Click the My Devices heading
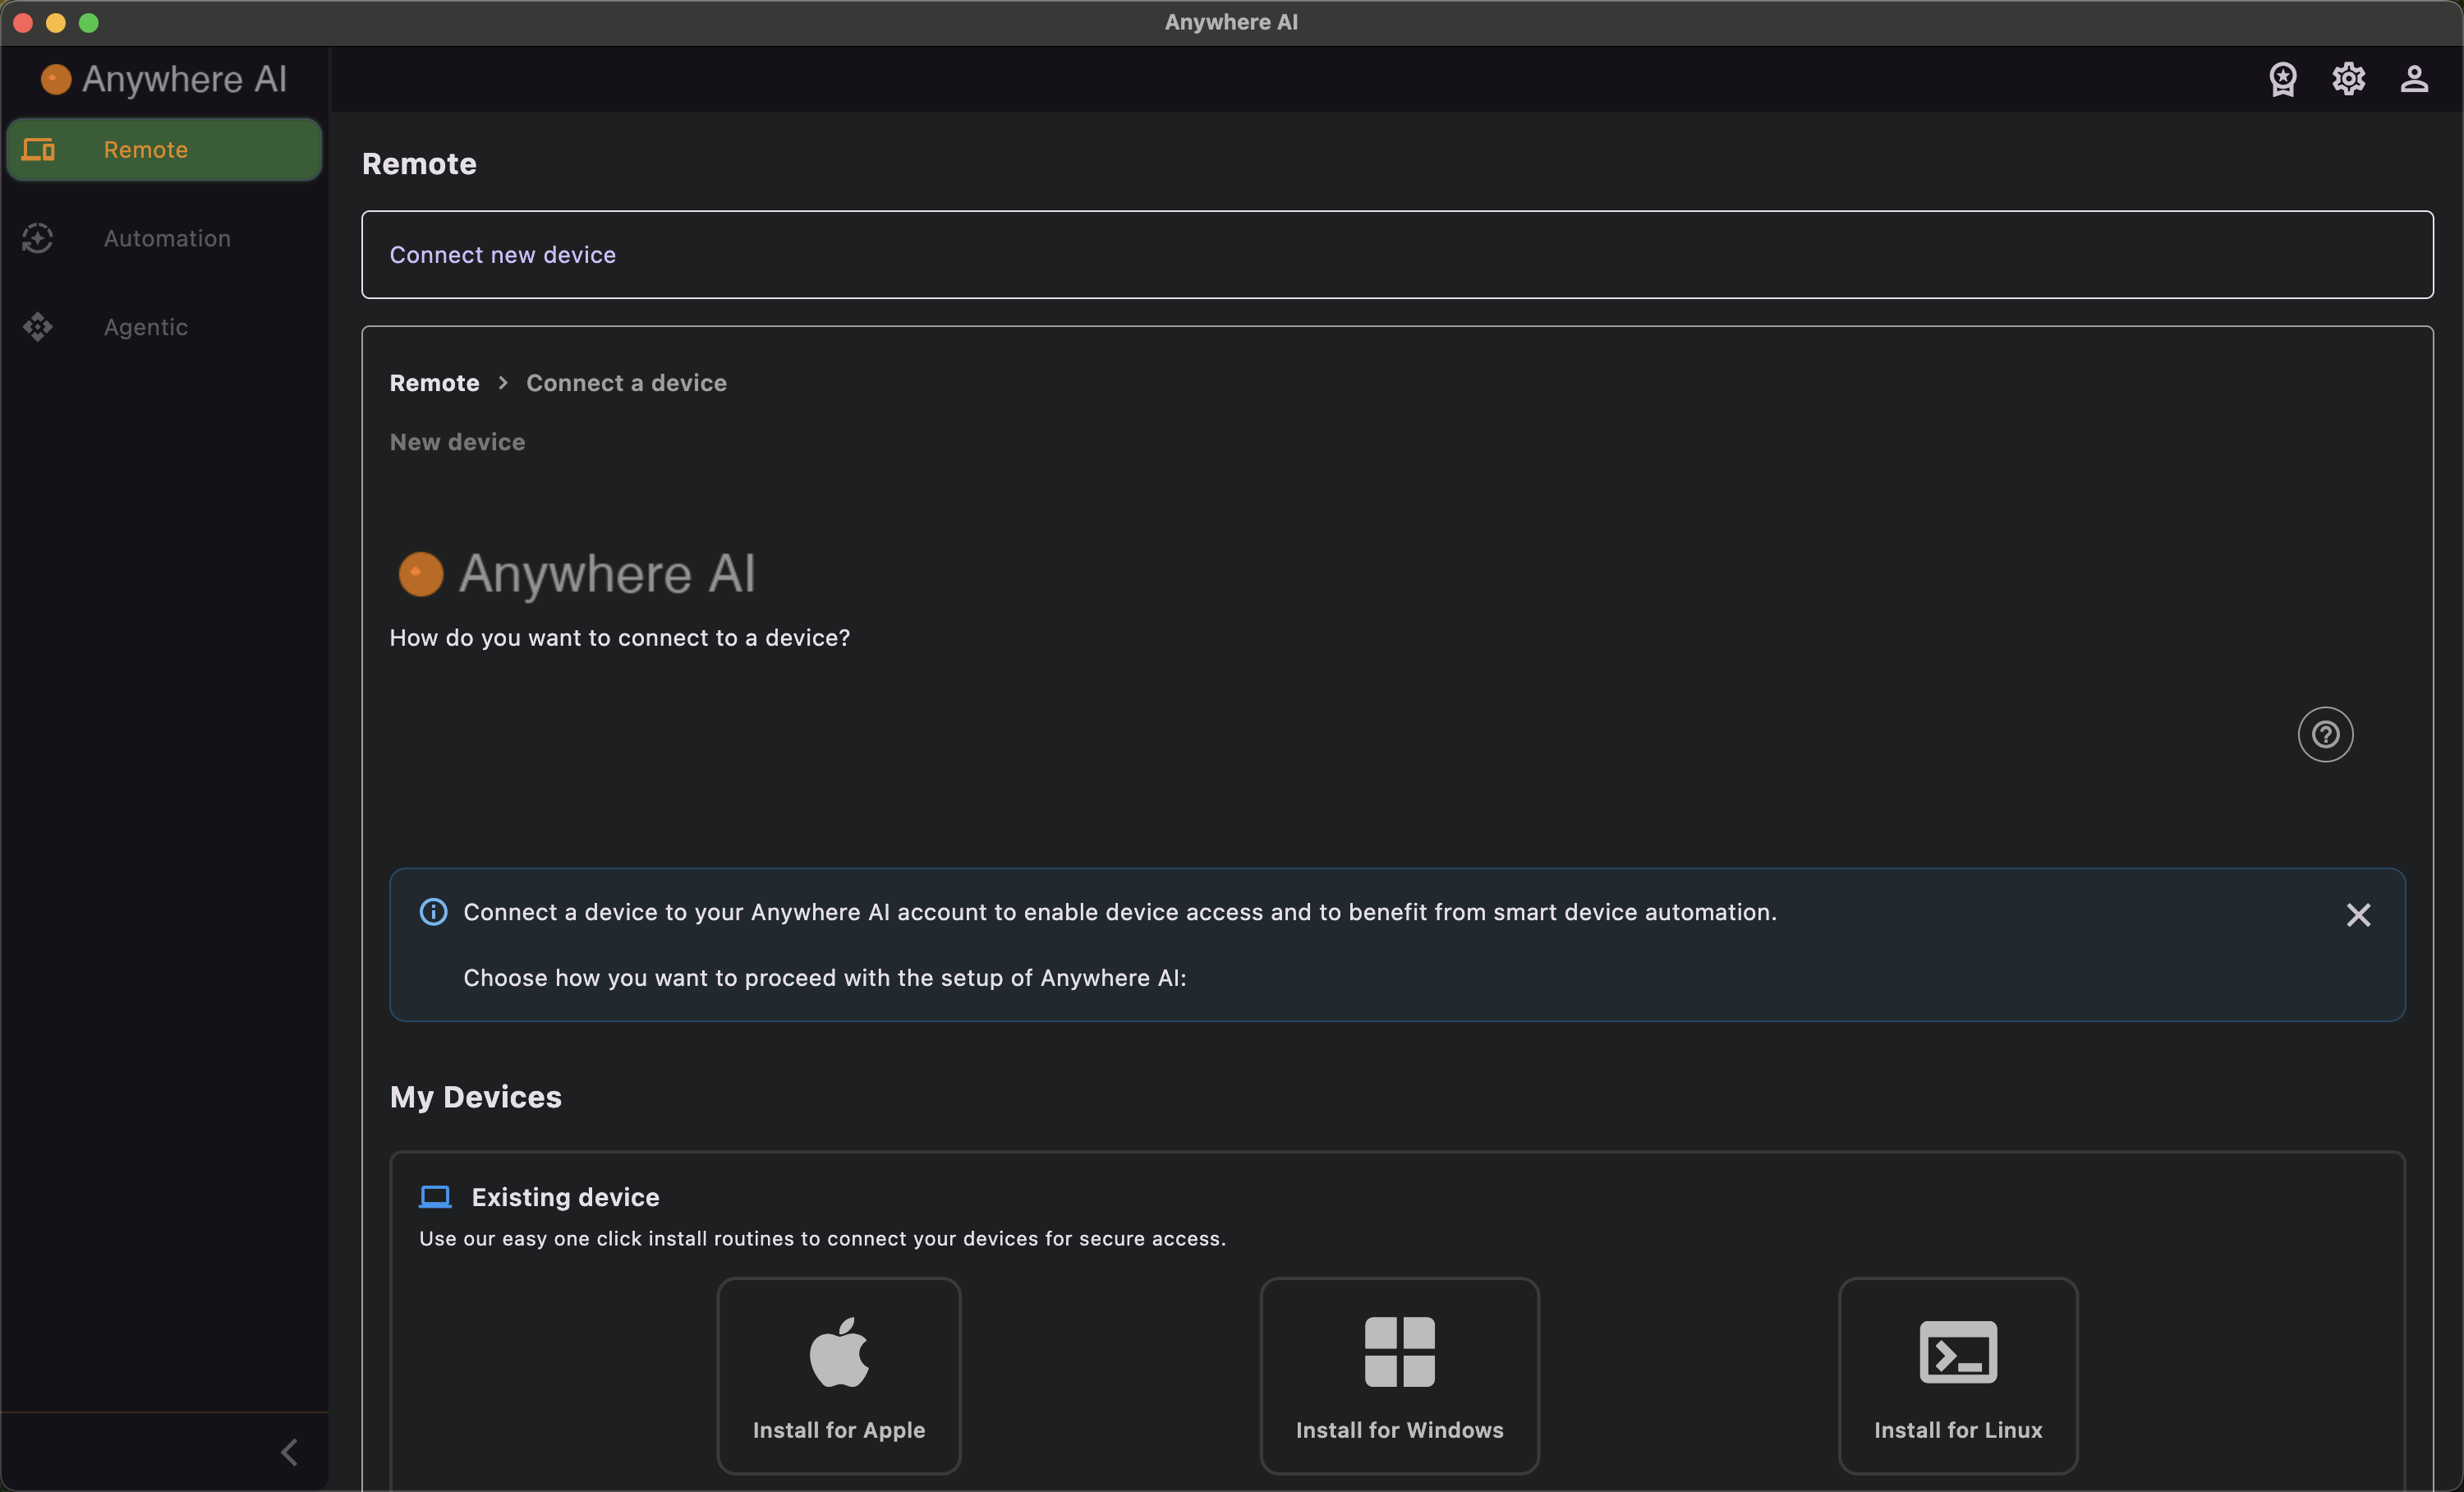The width and height of the screenshot is (2464, 1492). (475, 1097)
